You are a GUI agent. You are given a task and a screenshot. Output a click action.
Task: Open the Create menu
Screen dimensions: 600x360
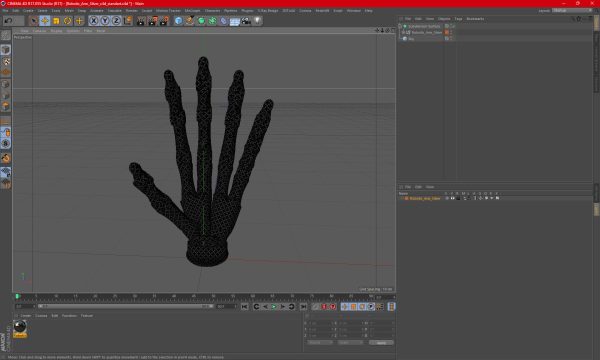(28, 11)
